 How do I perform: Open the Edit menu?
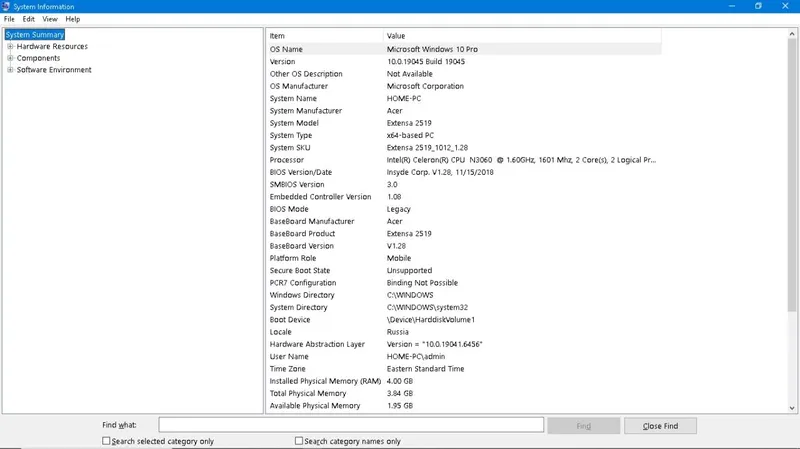pos(29,19)
